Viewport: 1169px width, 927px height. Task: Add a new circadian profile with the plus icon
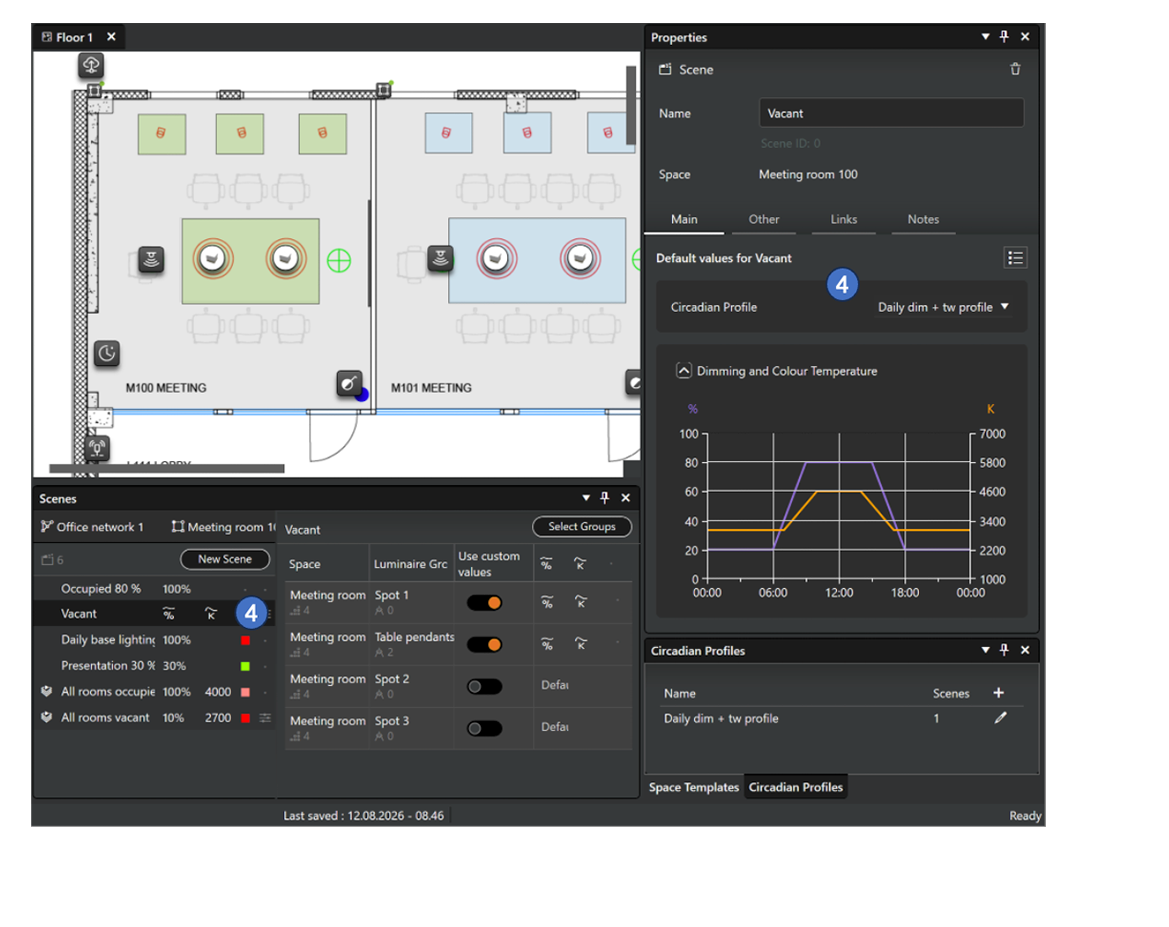(x=999, y=693)
